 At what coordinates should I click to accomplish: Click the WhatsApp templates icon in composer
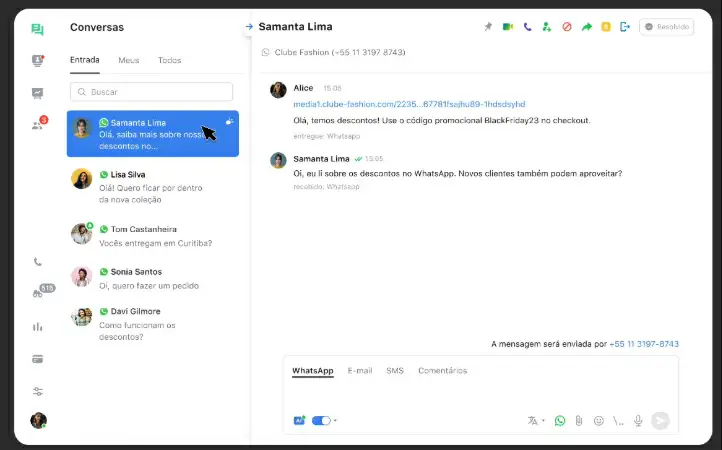[560, 421]
